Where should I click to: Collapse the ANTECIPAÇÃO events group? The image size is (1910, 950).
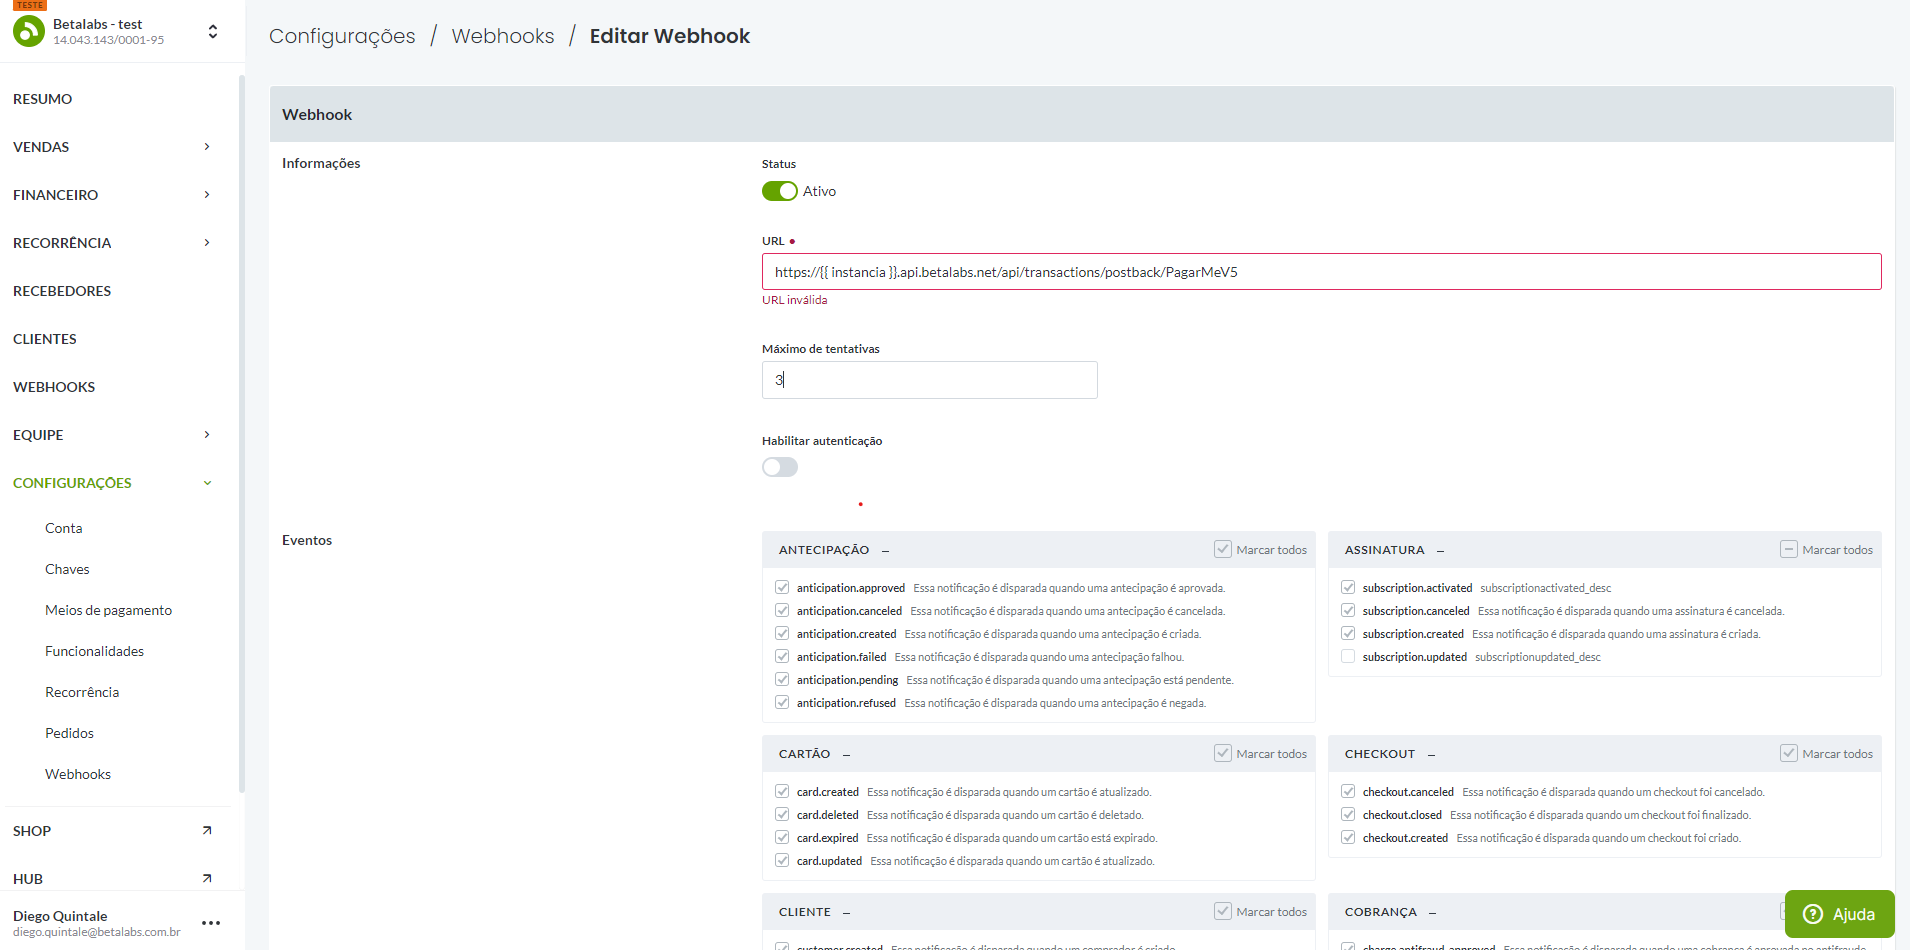tap(886, 550)
